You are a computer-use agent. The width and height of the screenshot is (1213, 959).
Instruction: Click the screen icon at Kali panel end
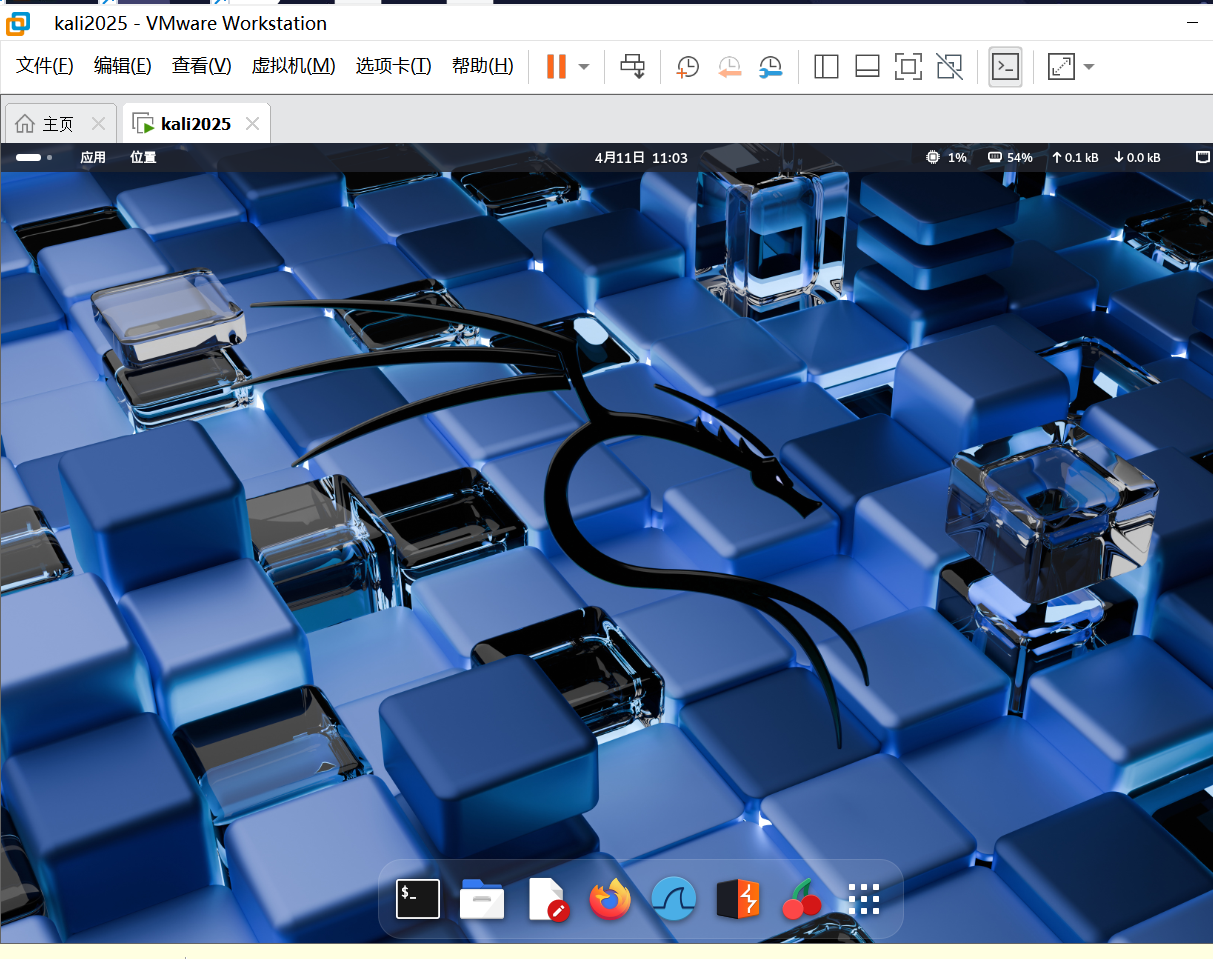tap(1203, 157)
